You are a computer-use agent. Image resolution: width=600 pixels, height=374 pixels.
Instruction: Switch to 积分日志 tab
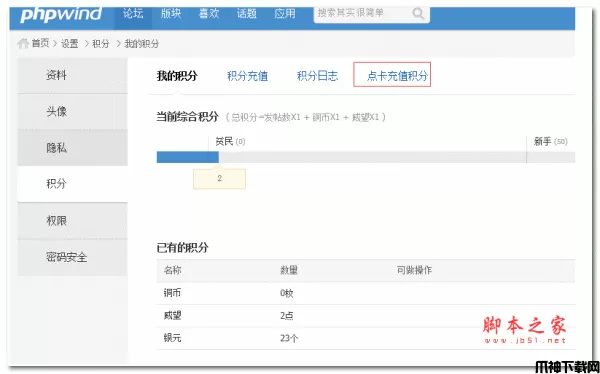318,76
